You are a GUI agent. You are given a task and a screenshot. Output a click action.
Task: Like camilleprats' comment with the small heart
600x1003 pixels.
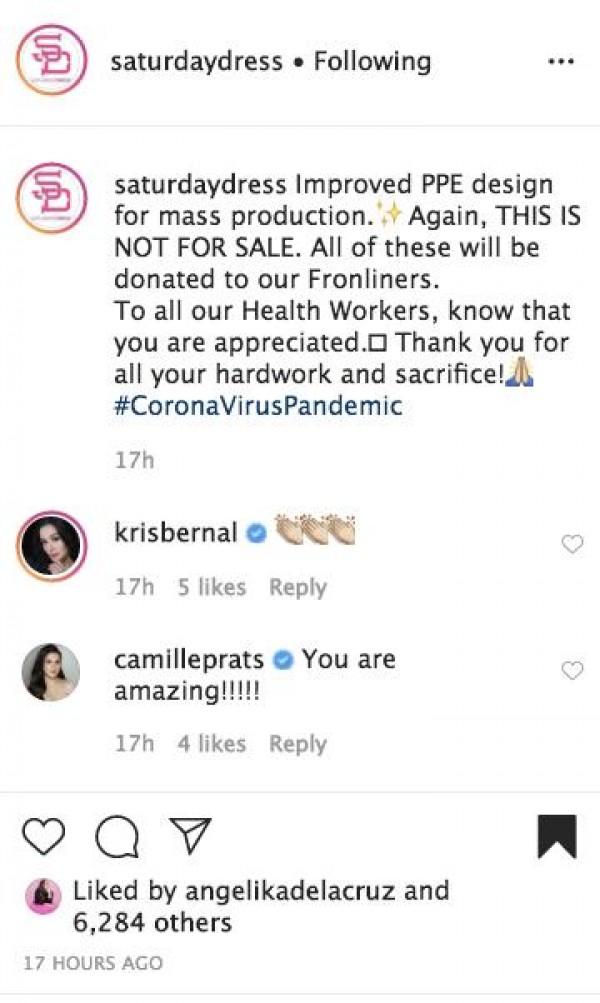coord(572,671)
